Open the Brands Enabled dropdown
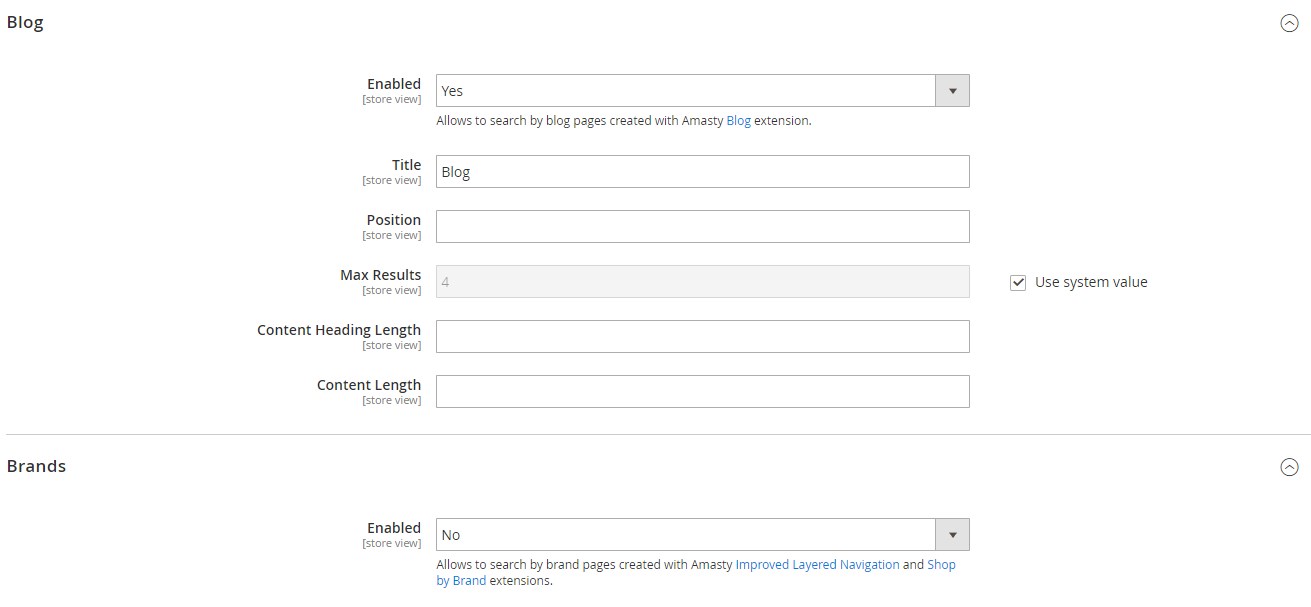 [x=703, y=535]
